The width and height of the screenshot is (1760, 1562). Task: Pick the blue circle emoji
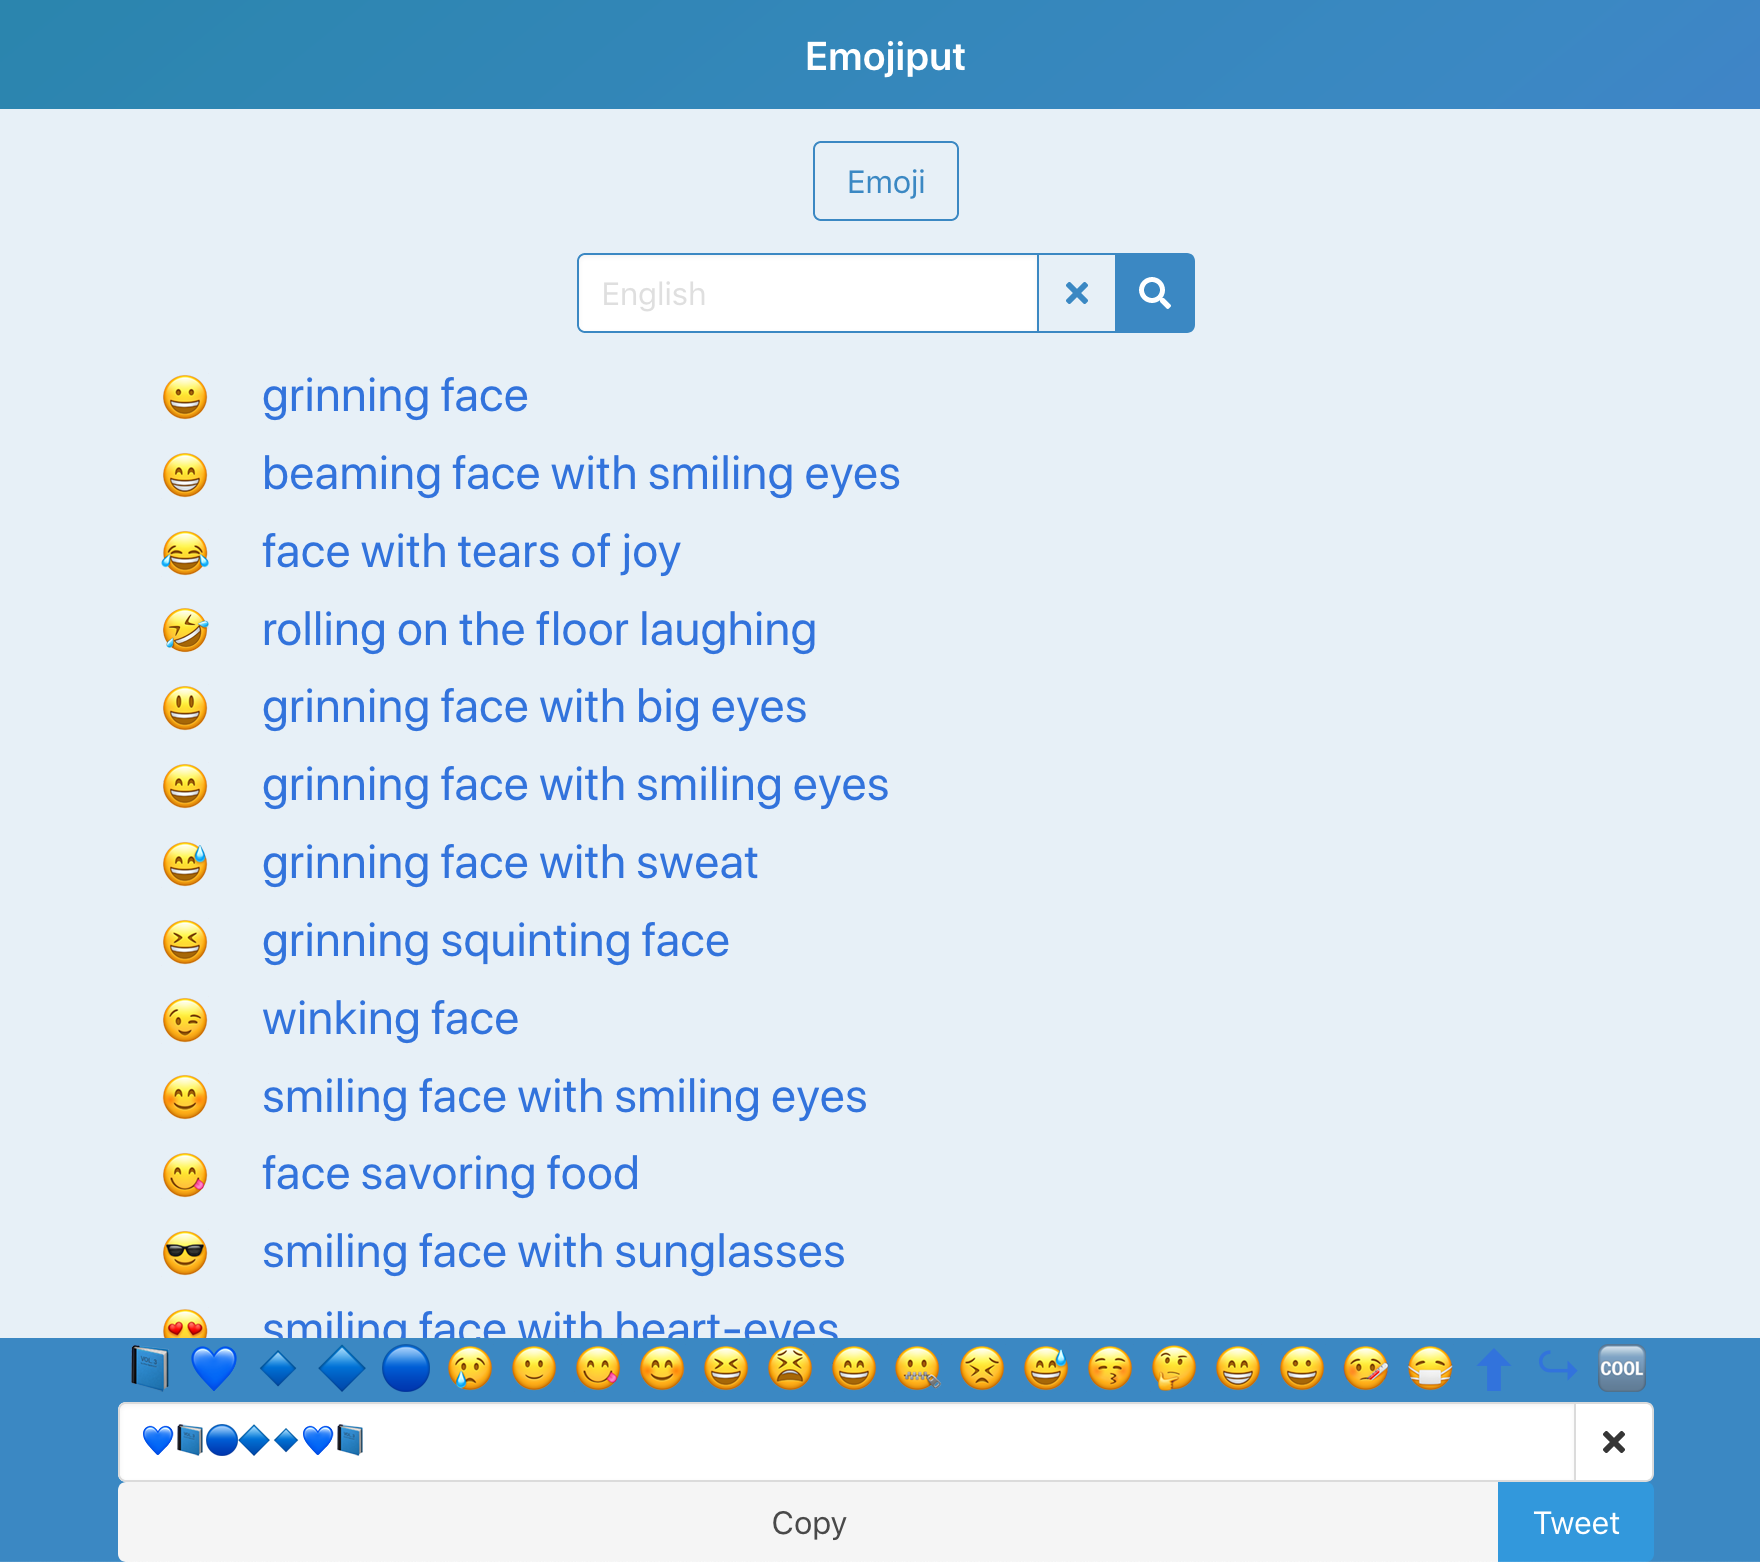coord(406,1368)
